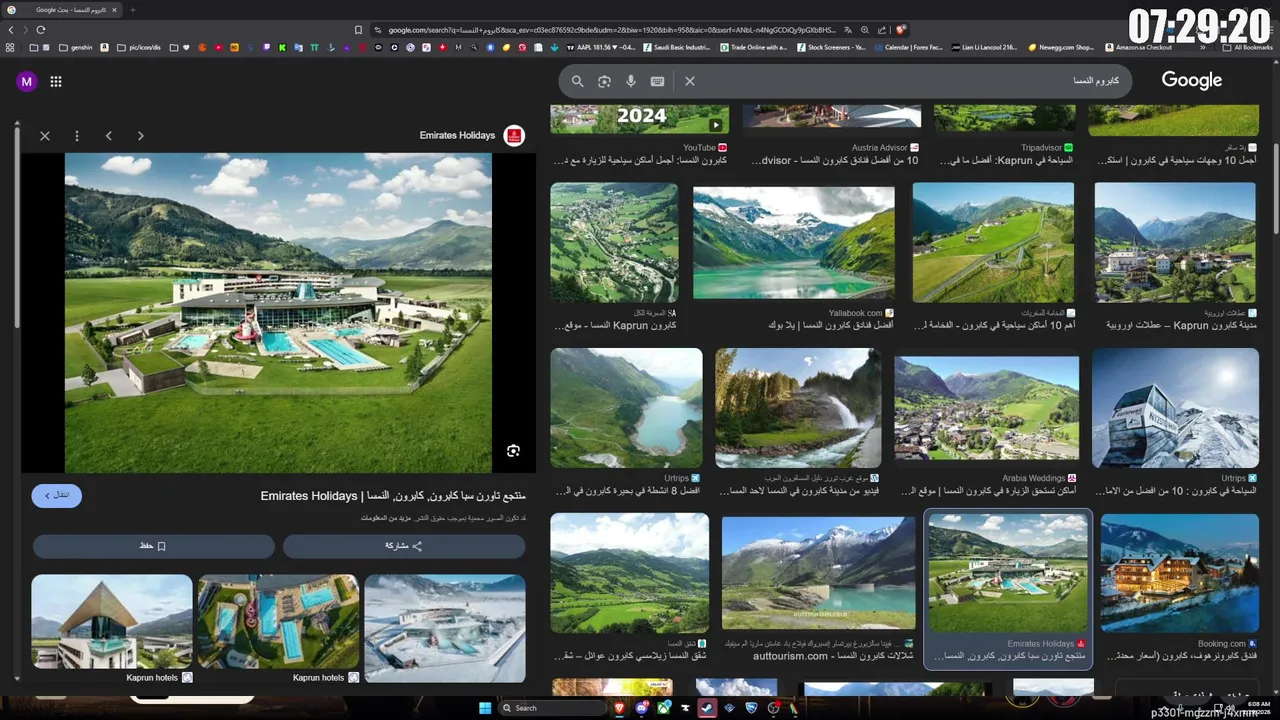The height and width of the screenshot is (720, 1280).
Task: Close the image preview panel
Action: [45, 136]
